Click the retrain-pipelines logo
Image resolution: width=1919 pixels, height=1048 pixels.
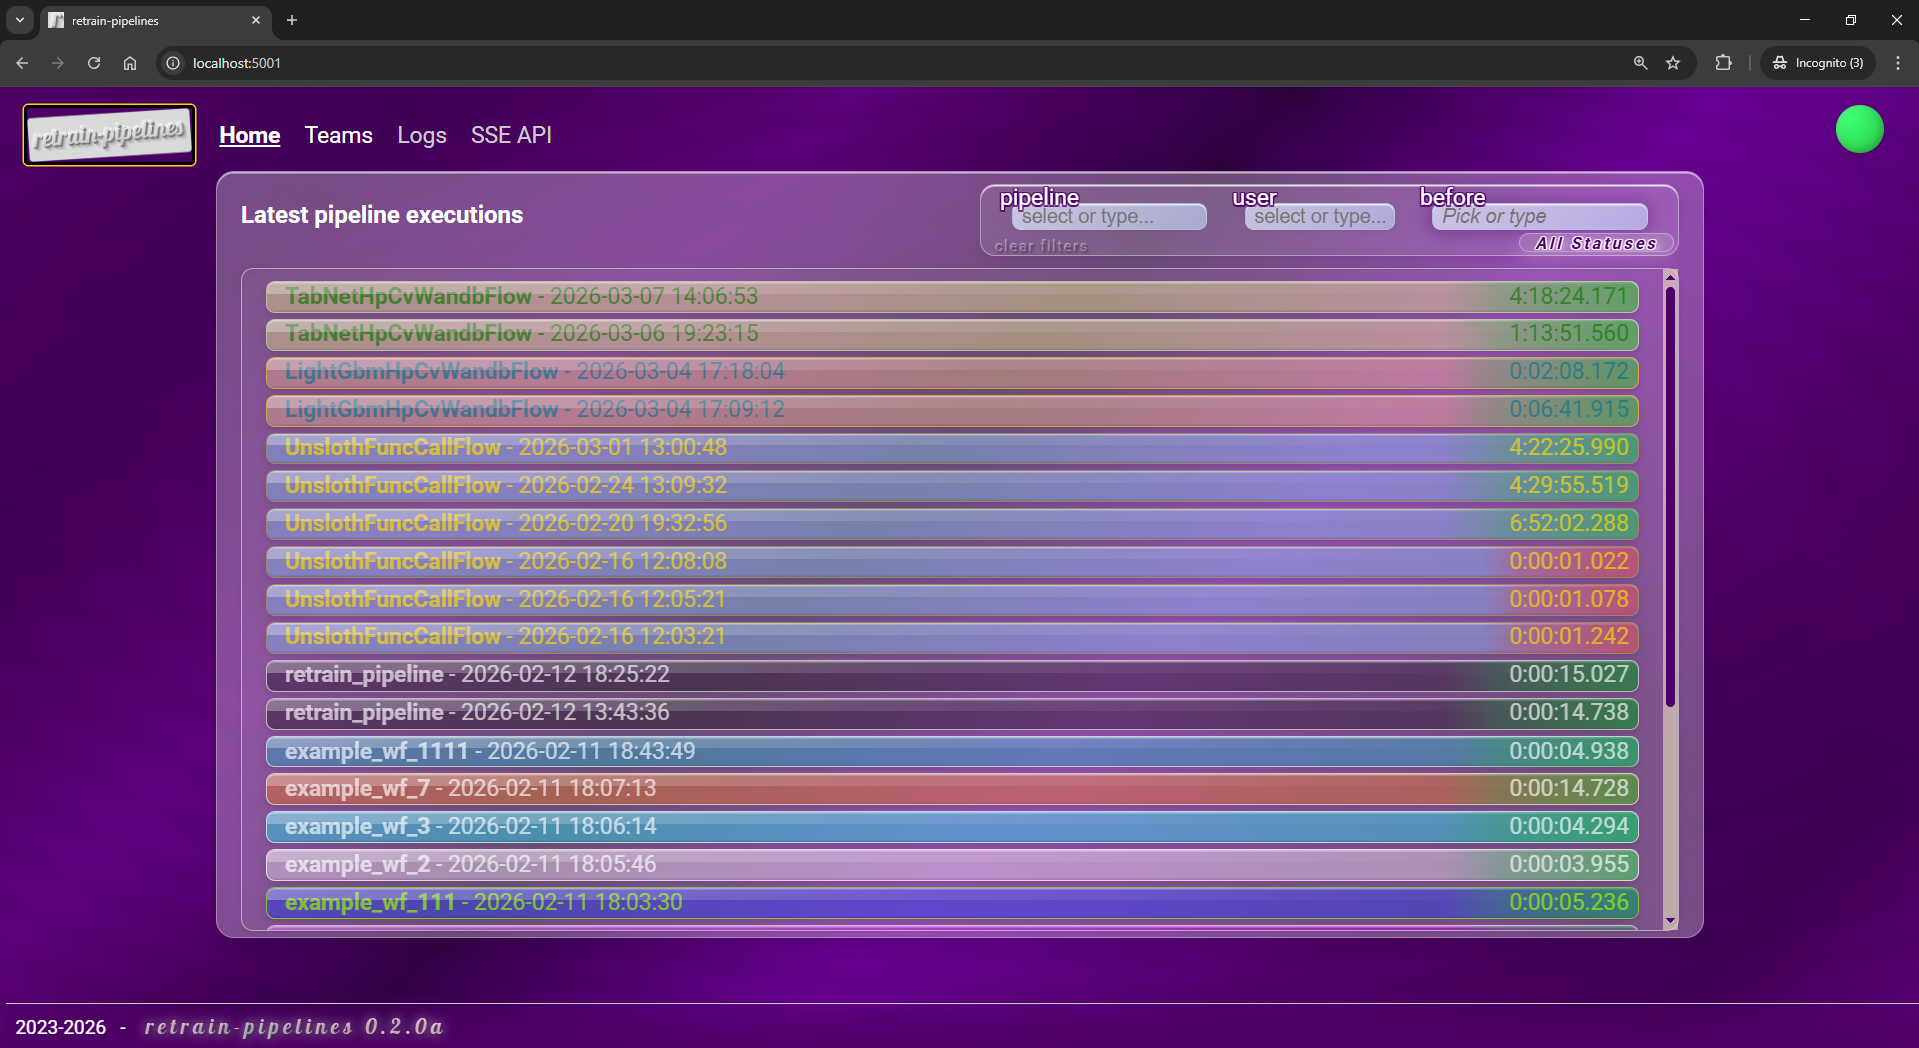click(x=109, y=135)
